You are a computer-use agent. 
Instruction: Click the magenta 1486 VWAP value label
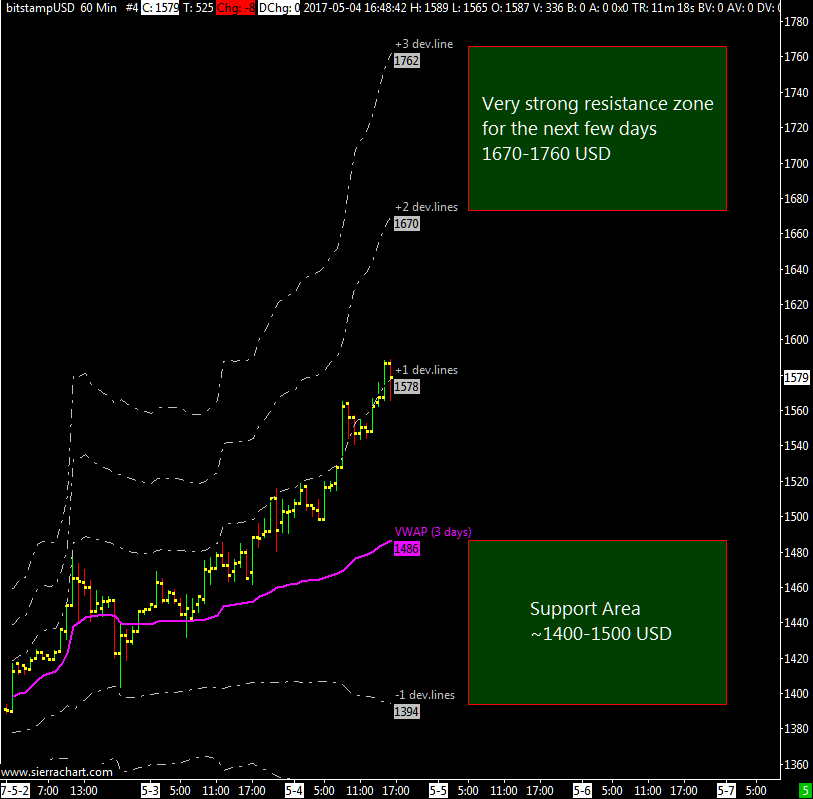click(x=407, y=549)
